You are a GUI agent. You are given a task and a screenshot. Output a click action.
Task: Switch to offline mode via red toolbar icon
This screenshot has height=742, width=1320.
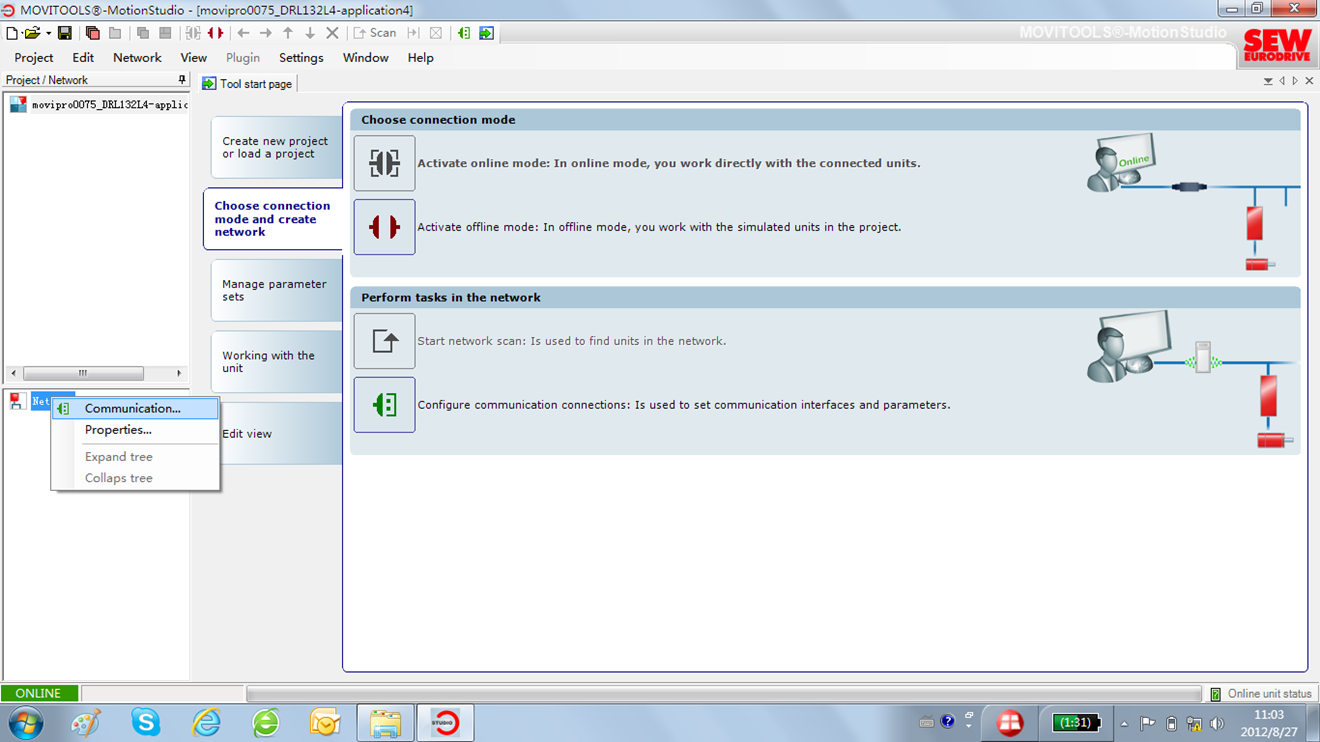(215, 33)
